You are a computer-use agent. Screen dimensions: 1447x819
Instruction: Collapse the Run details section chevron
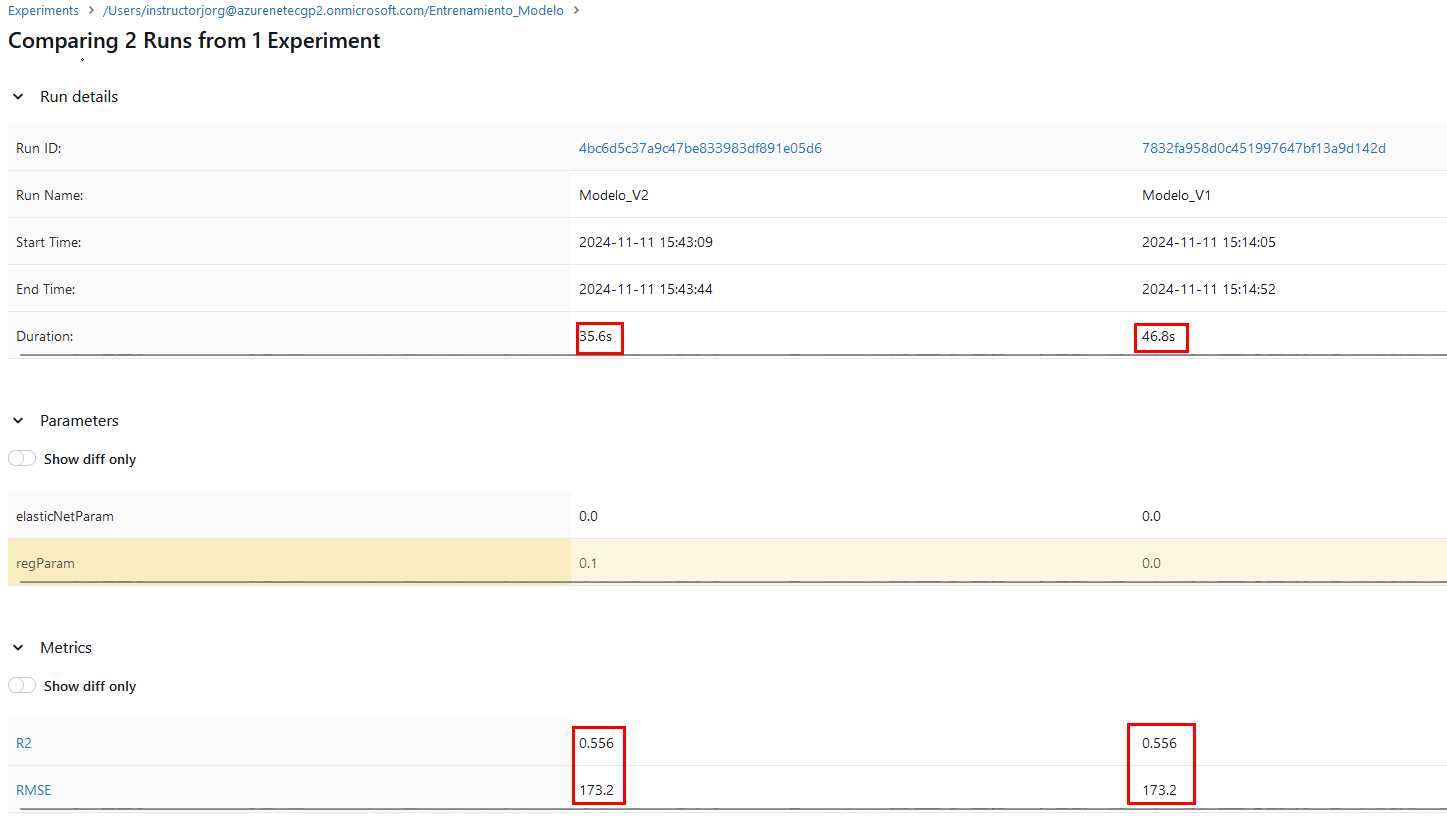click(18, 97)
